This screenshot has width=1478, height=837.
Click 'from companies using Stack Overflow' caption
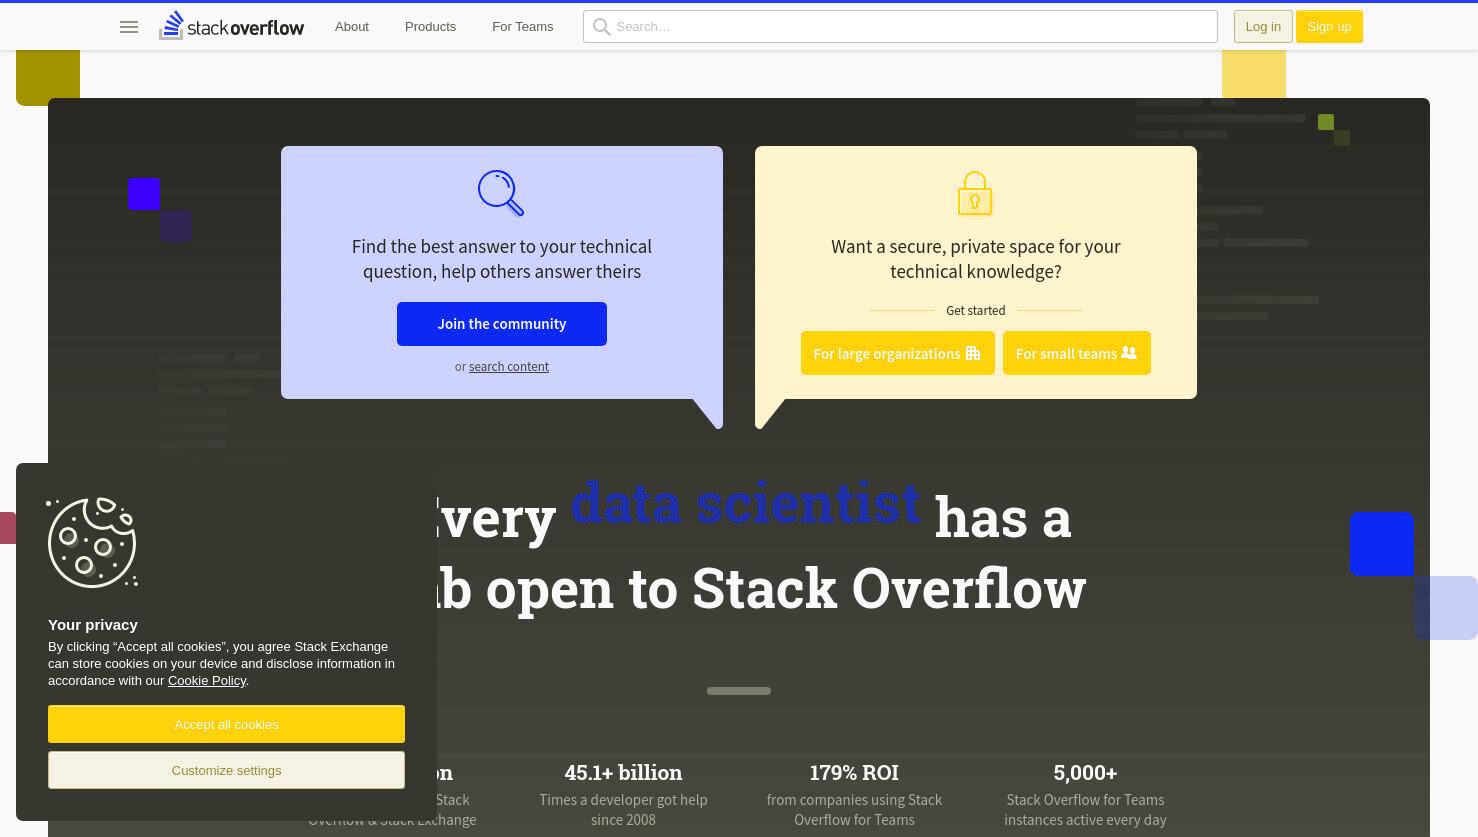(x=854, y=810)
